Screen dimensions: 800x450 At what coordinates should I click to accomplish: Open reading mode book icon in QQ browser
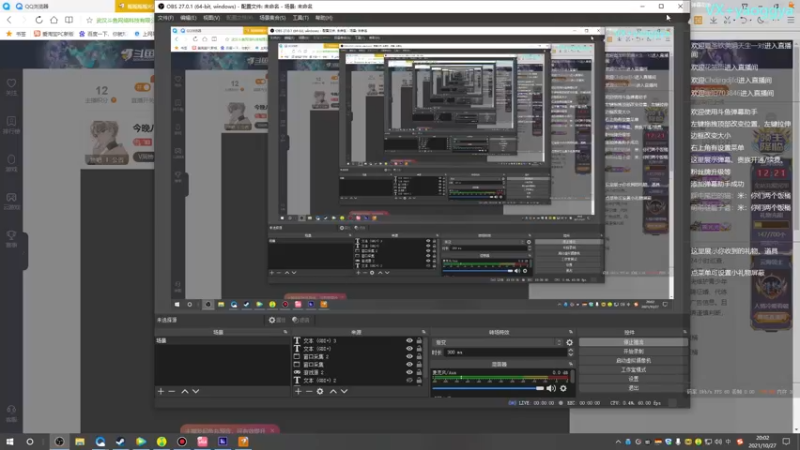click(x=69, y=20)
